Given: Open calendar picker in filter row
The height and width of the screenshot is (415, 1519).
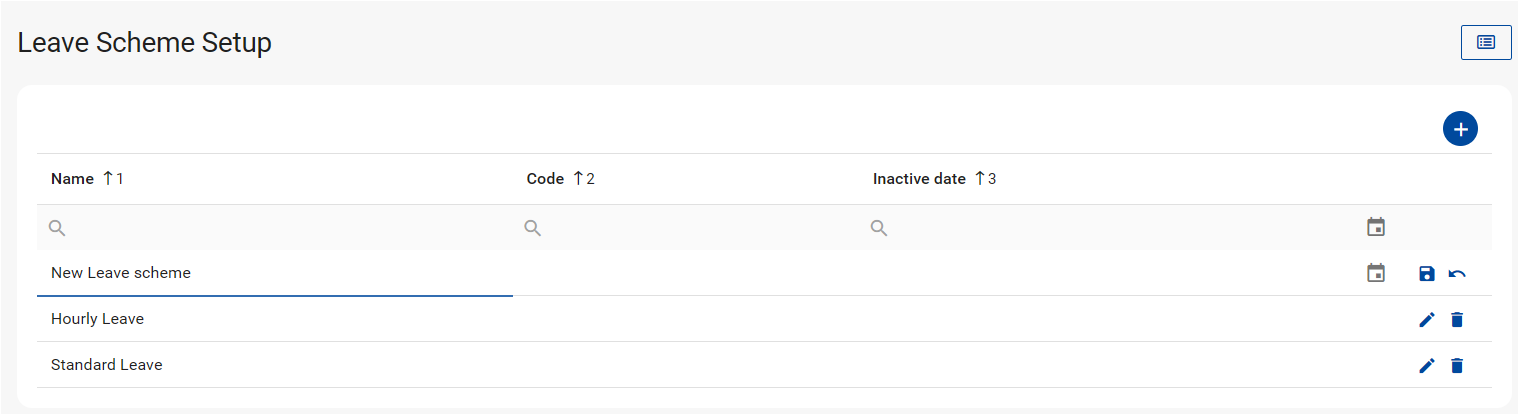Looking at the screenshot, I should 1376,227.
